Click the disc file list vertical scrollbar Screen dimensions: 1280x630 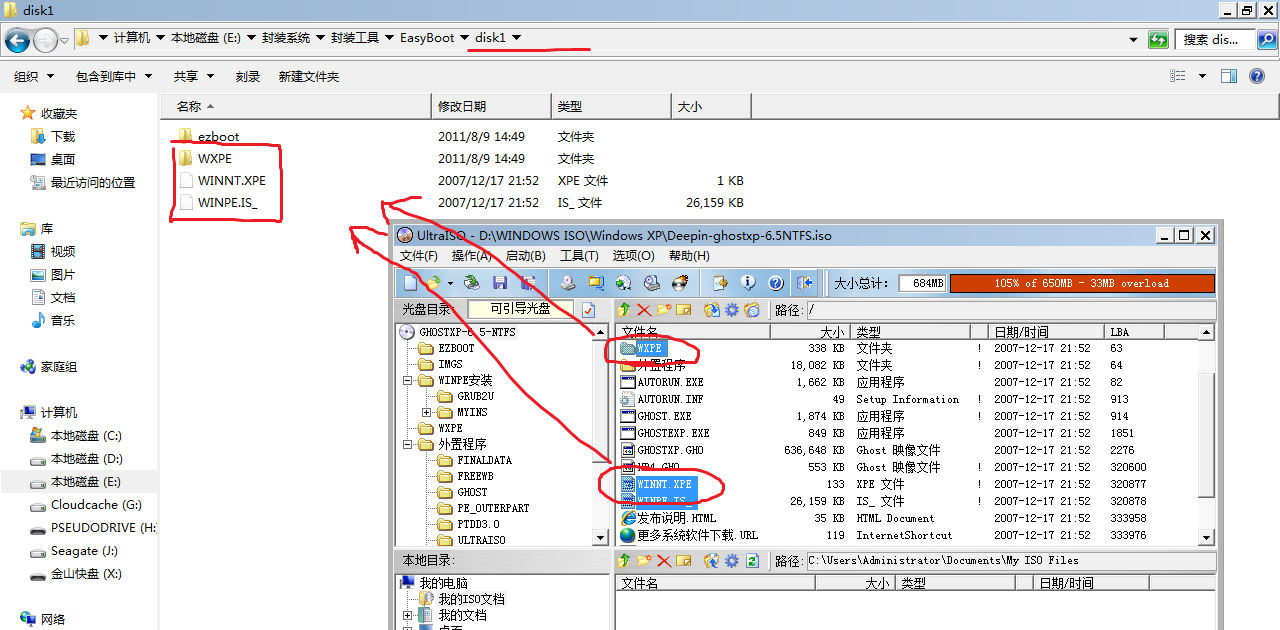pyautogui.click(x=1208, y=434)
